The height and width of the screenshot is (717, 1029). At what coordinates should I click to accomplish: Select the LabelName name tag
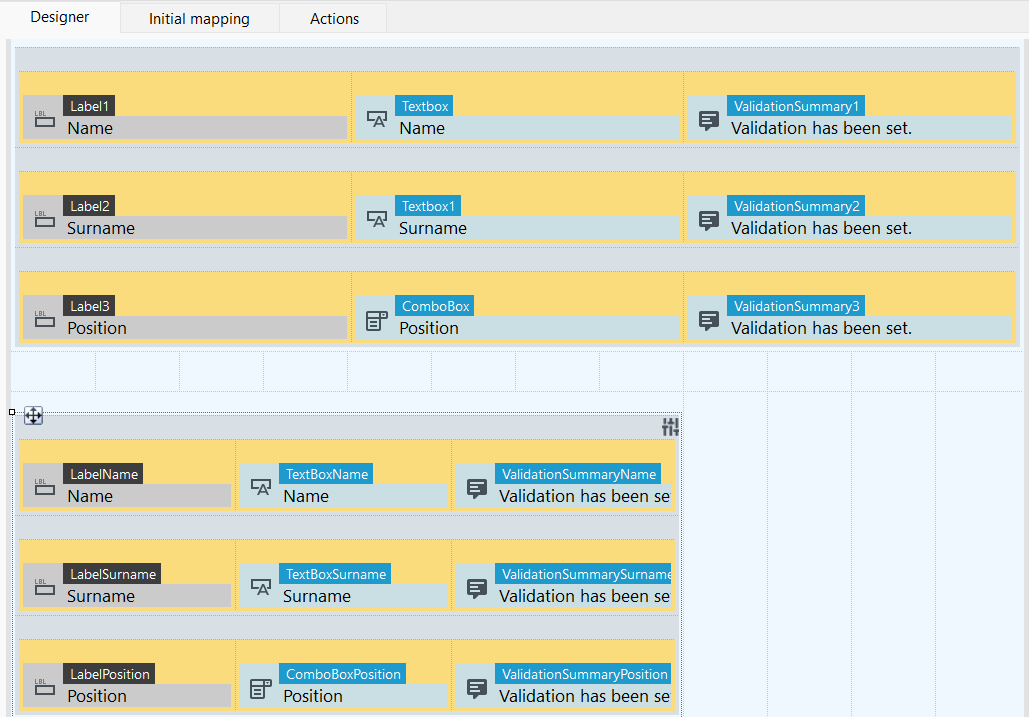(x=103, y=474)
